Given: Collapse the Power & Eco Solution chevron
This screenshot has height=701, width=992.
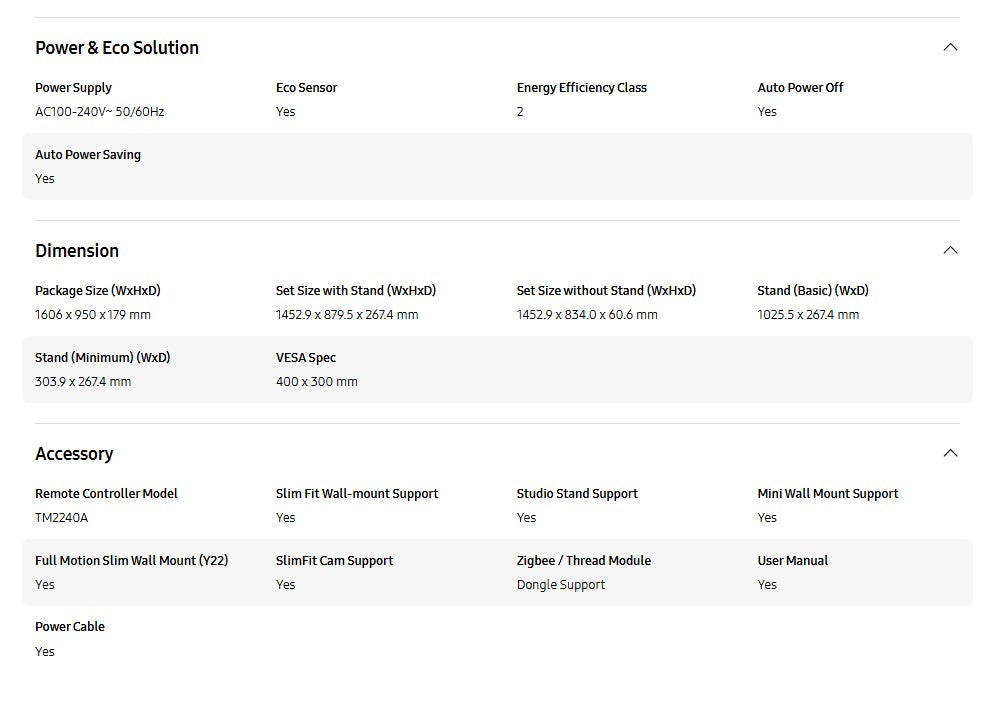Looking at the screenshot, I should [x=950, y=47].
